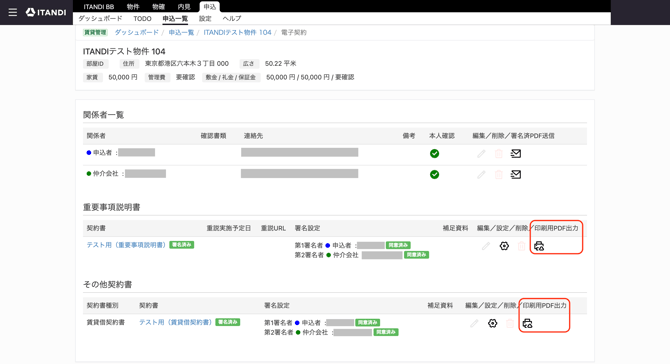Image resolution: width=670 pixels, height=364 pixels.
Task: Edit the 重要事項説明書 contract pencil icon
Action: tap(486, 246)
